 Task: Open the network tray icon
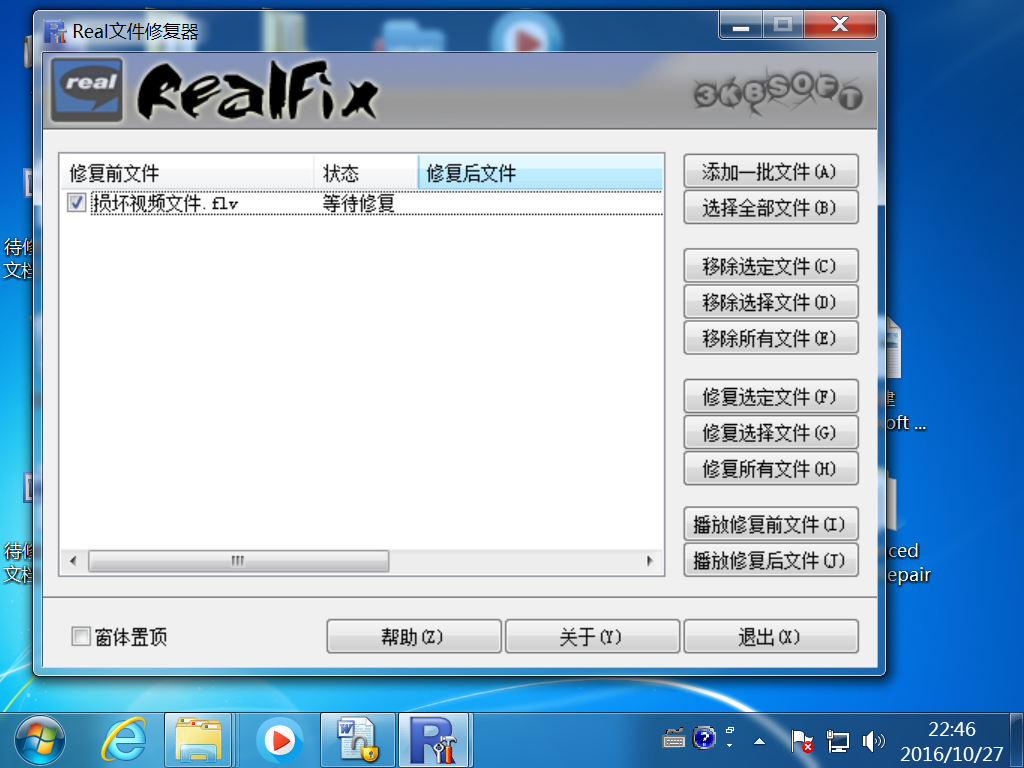pos(837,741)
